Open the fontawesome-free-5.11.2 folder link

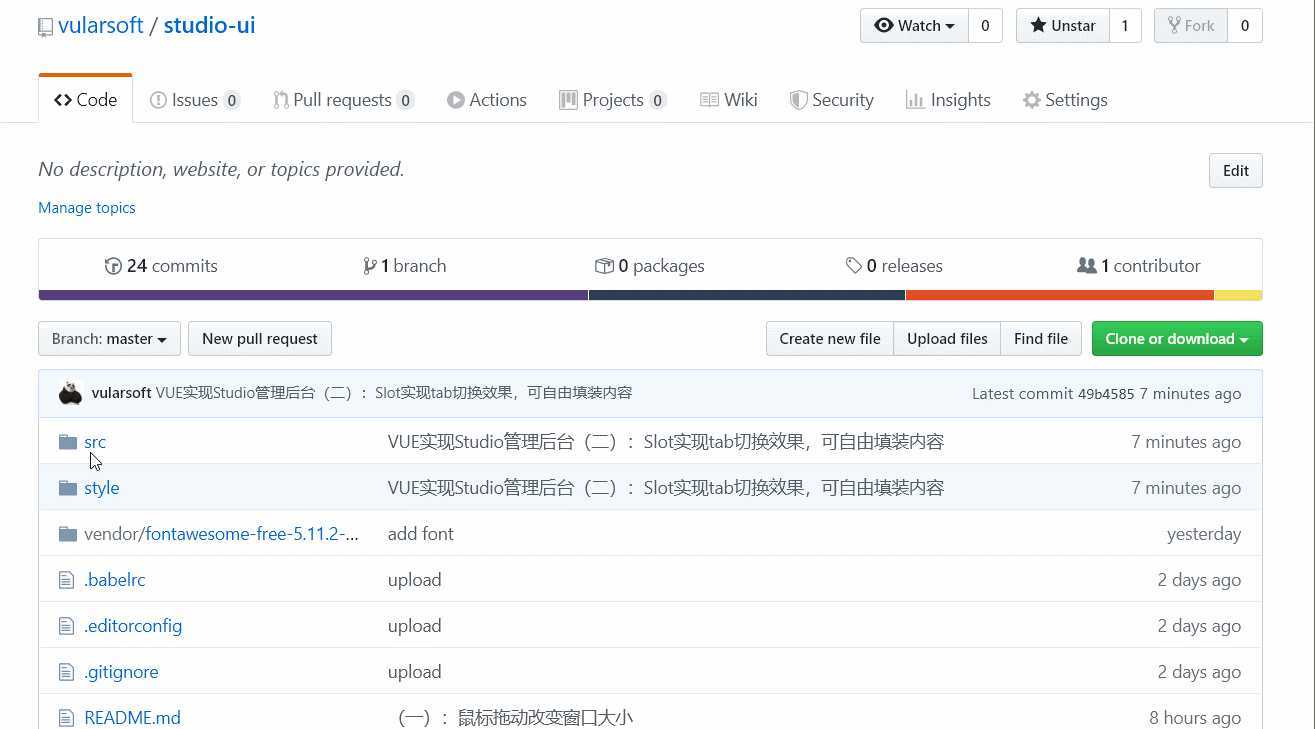coord(252,534)
